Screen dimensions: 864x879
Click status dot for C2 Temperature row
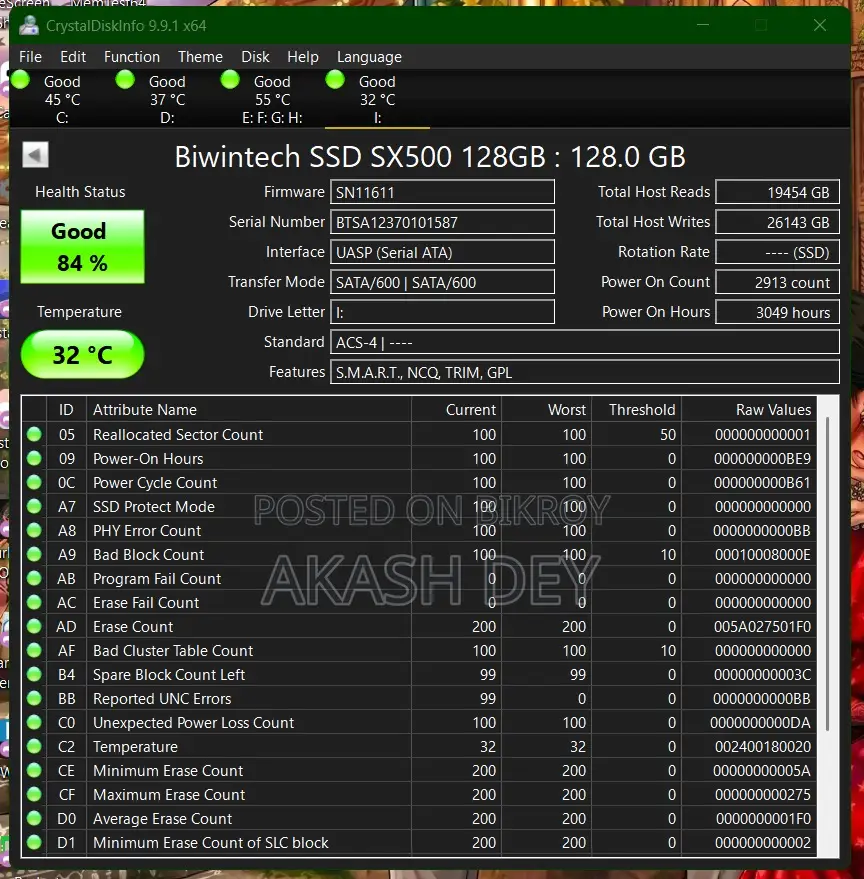click(34, 747)
